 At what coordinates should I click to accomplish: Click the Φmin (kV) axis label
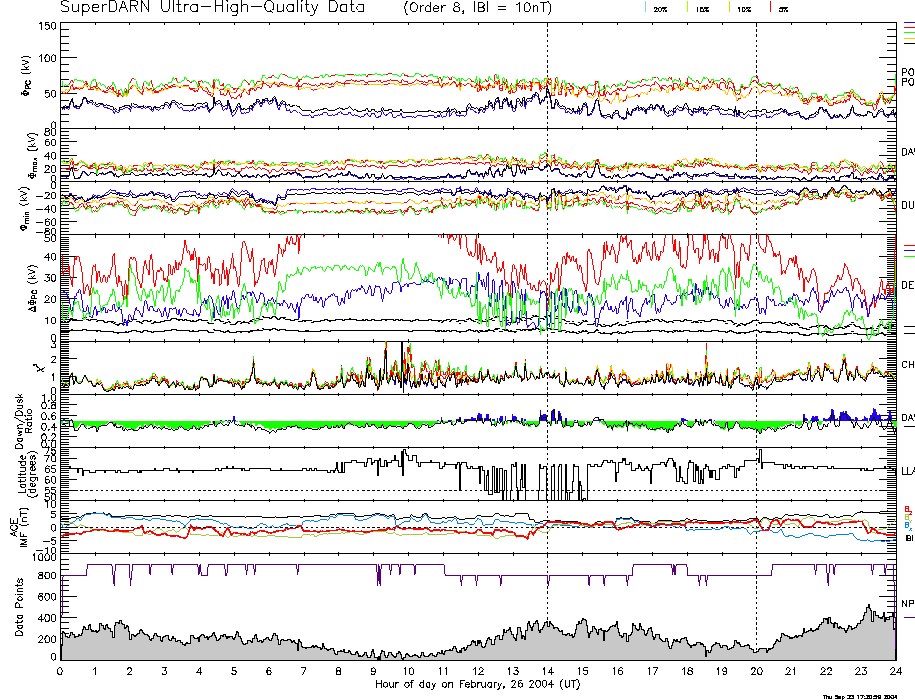coord(26,208)
